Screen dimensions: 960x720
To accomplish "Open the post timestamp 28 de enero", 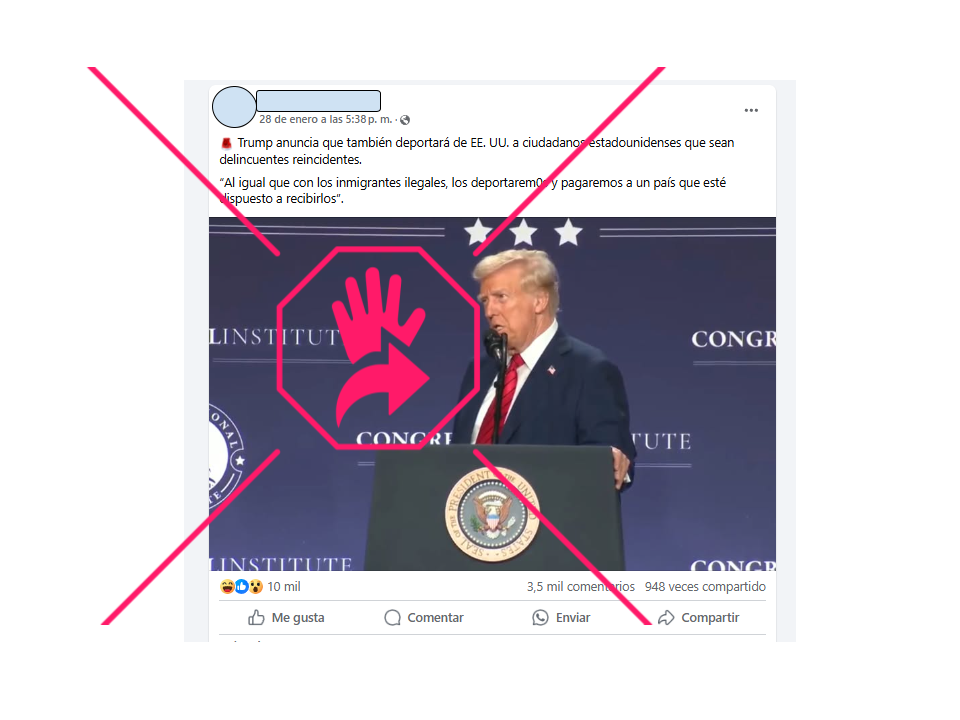I will [x=325, y=119].
